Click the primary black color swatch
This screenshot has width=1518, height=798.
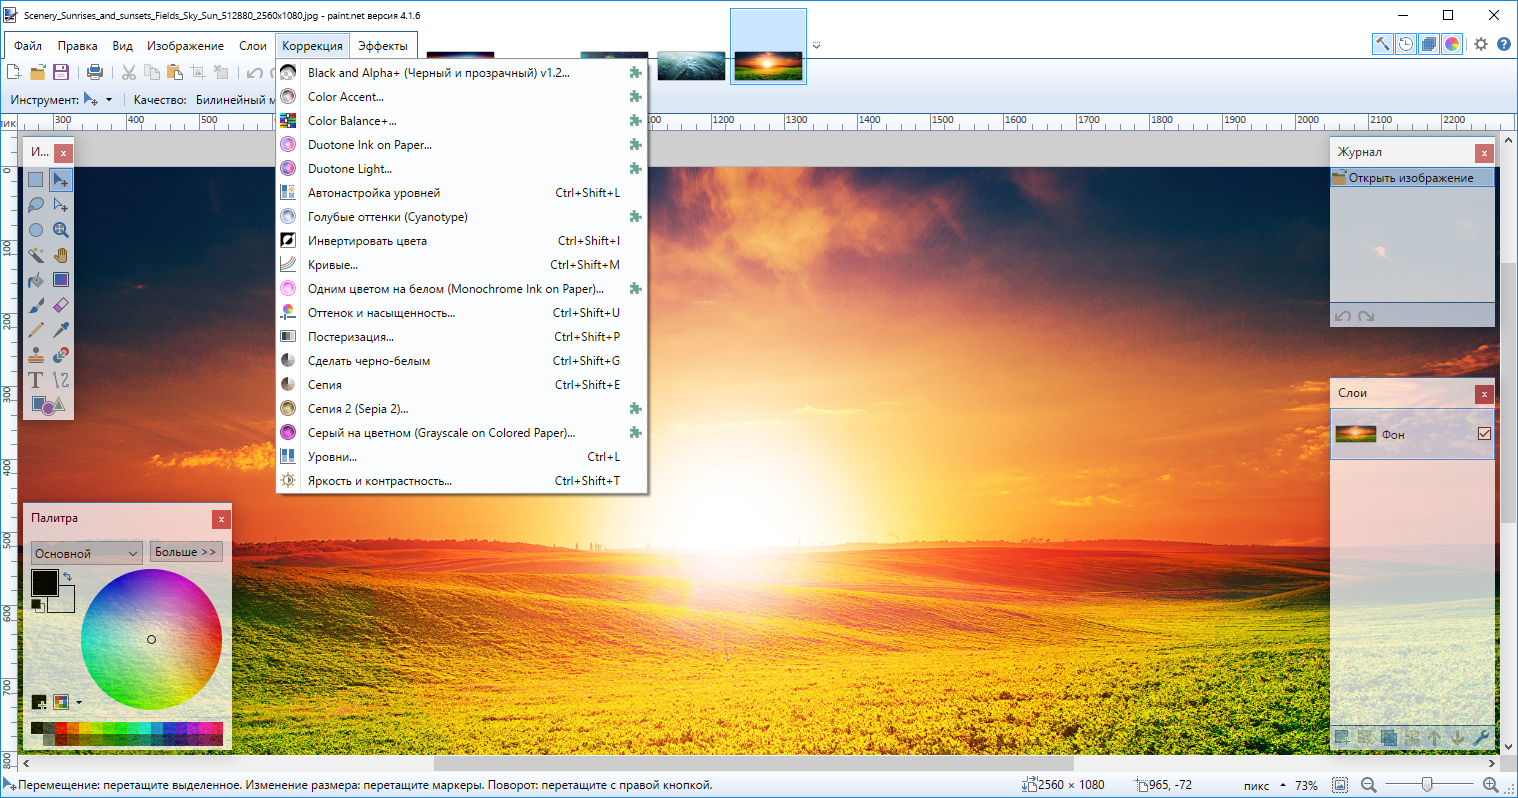point(44,582)
